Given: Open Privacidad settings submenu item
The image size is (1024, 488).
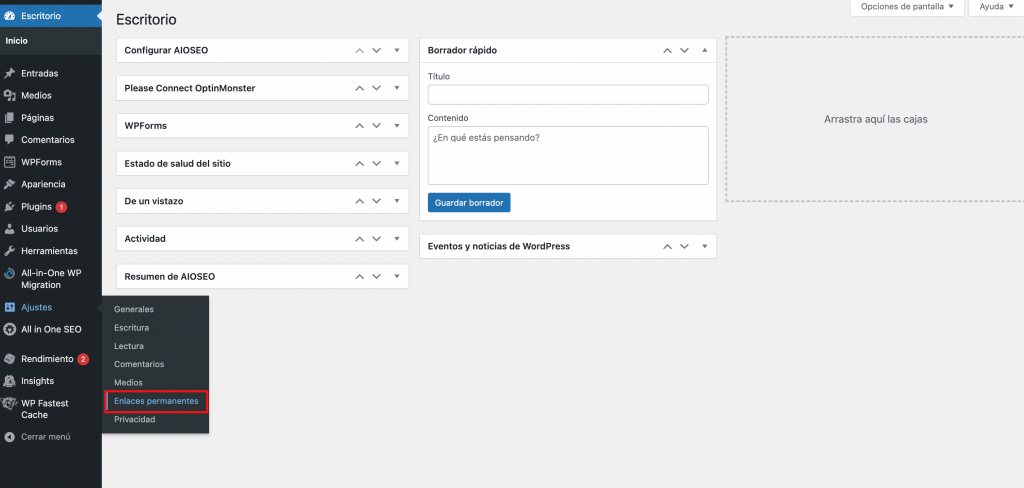Looking at the screenshot, I should (135, 419).
